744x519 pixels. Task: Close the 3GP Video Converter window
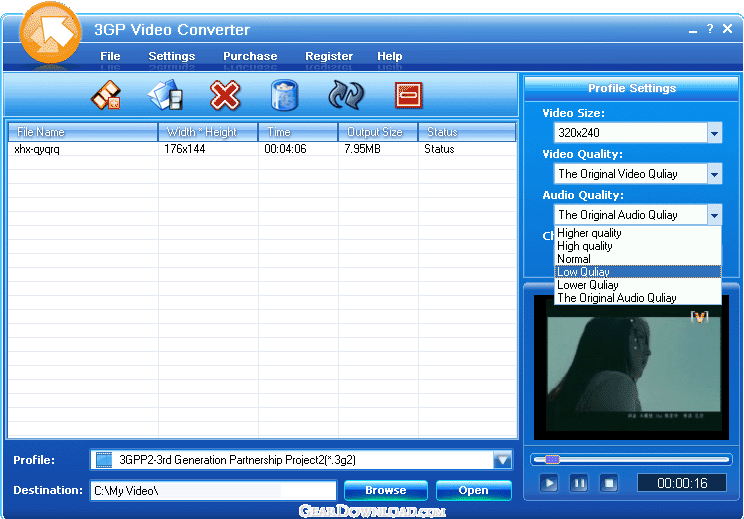727,28
